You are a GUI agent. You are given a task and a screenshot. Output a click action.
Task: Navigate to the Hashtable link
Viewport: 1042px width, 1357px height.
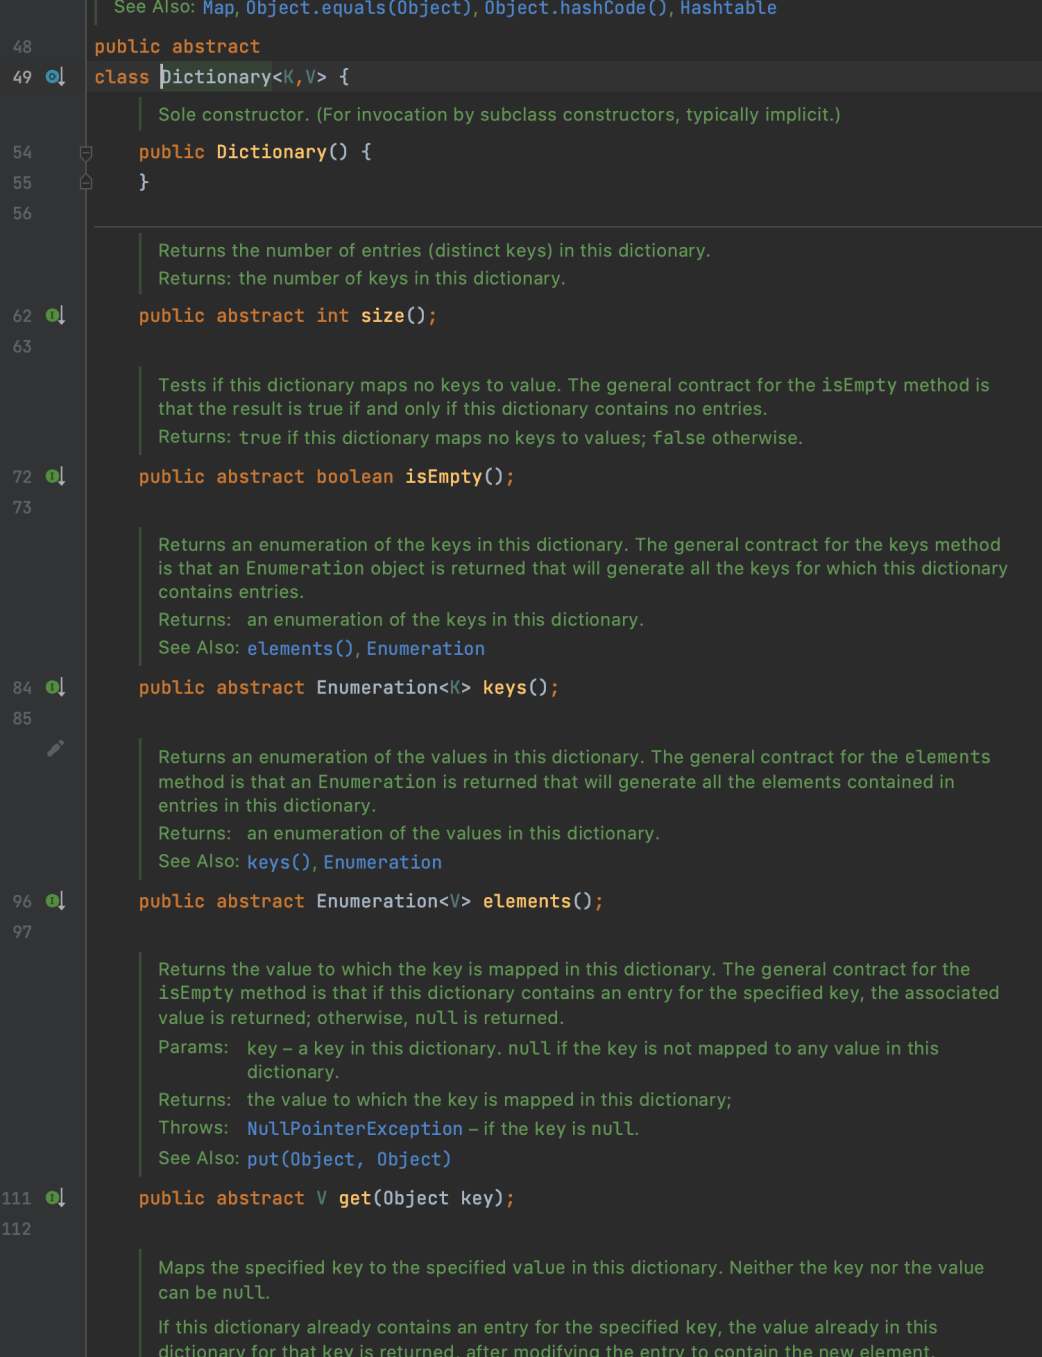728,8
